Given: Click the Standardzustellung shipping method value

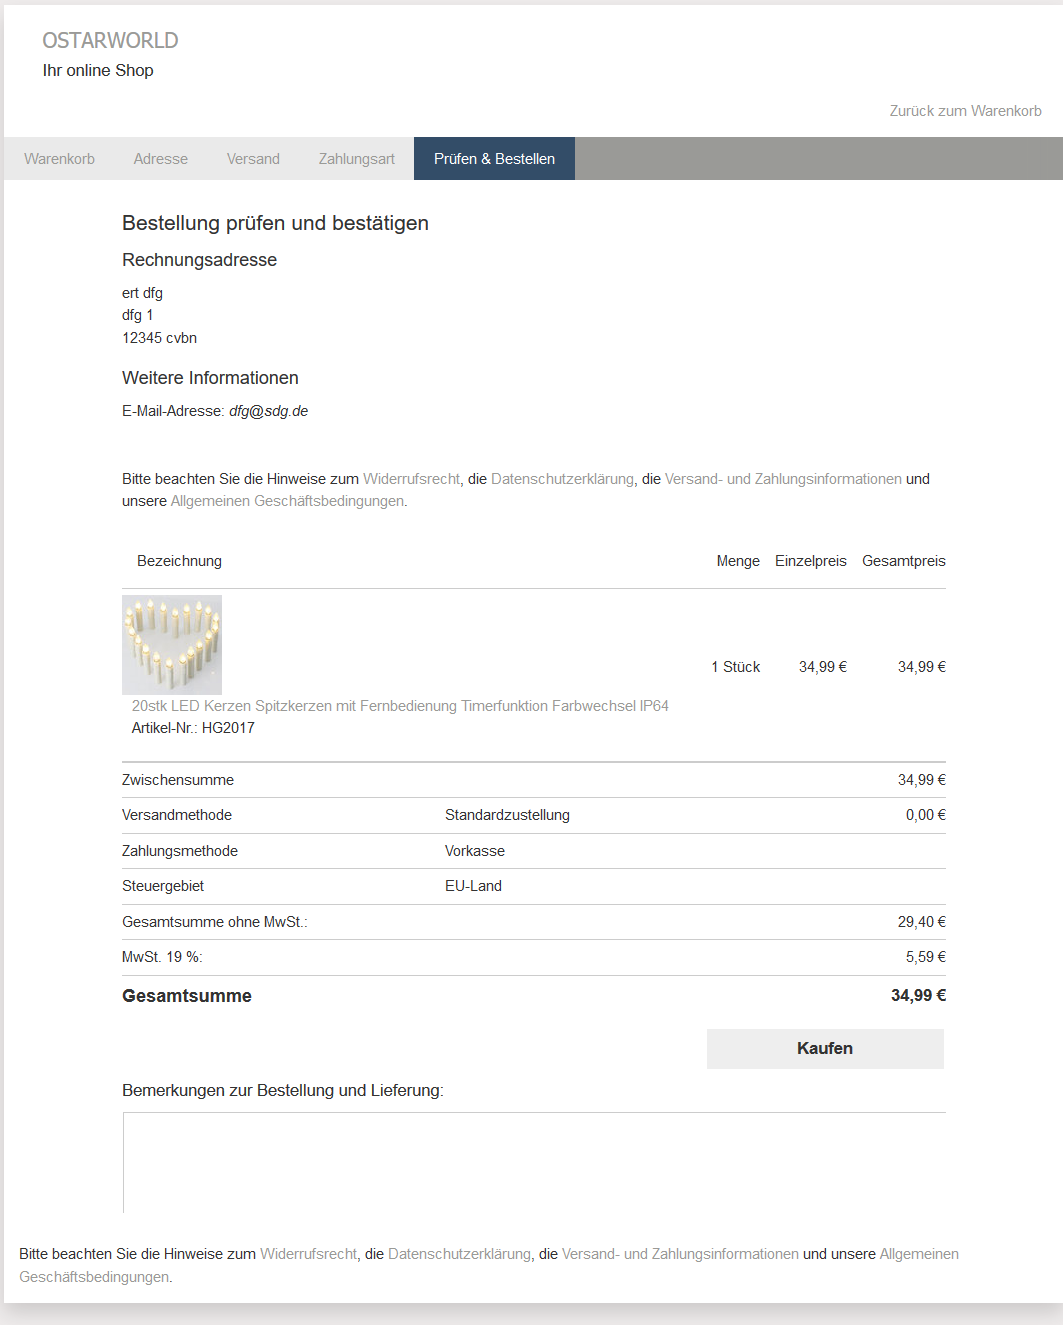Looking at the screenshot, I should pyautogui.click(x=507, y=815).
